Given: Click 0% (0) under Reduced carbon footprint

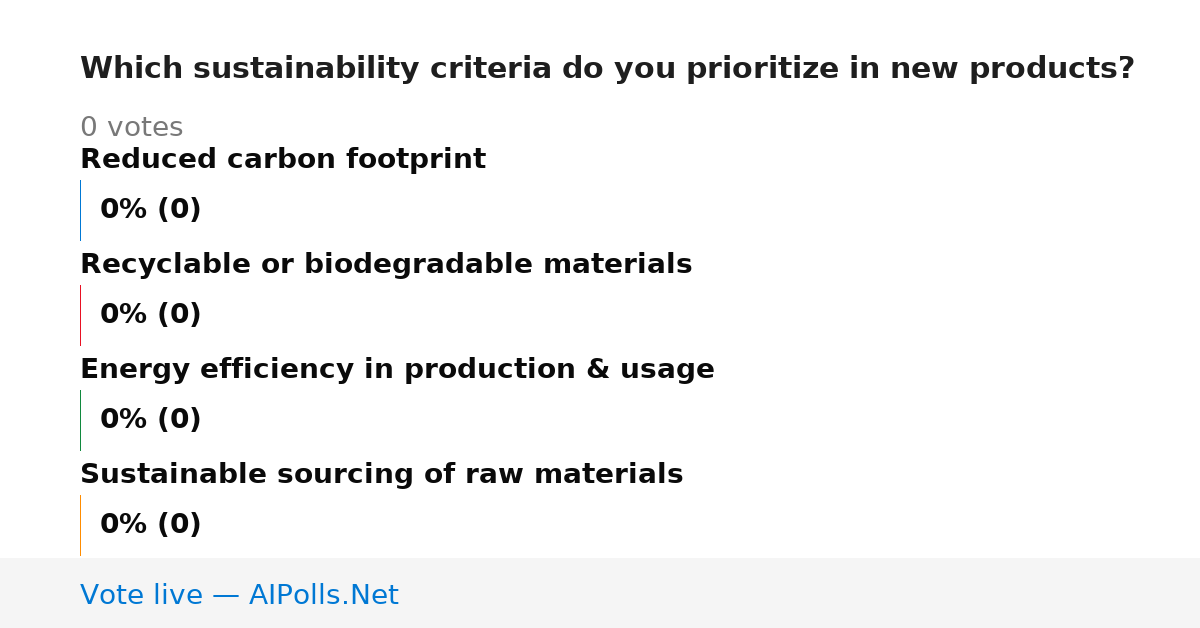Looking at the screenshot, I should (151, 210).
